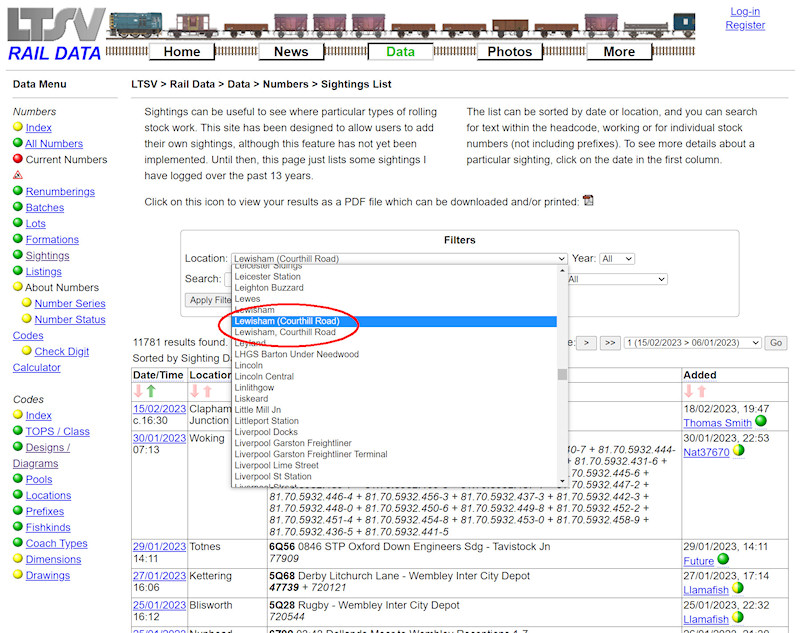Click the LTSV Rail Data logo
Screen dimensions: 800x633
coord(55,30)
